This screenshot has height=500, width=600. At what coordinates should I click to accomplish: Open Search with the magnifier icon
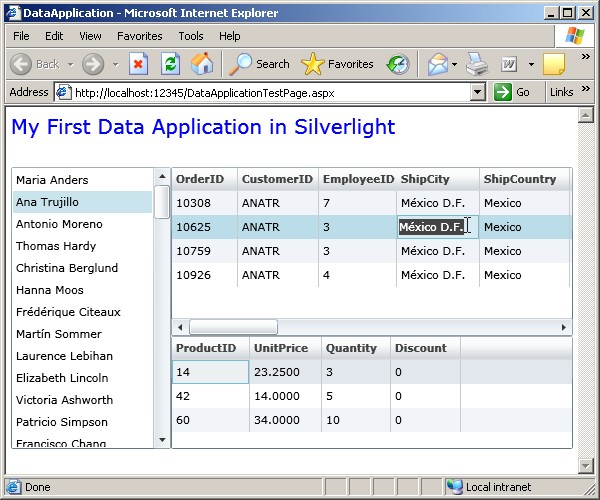240,64
